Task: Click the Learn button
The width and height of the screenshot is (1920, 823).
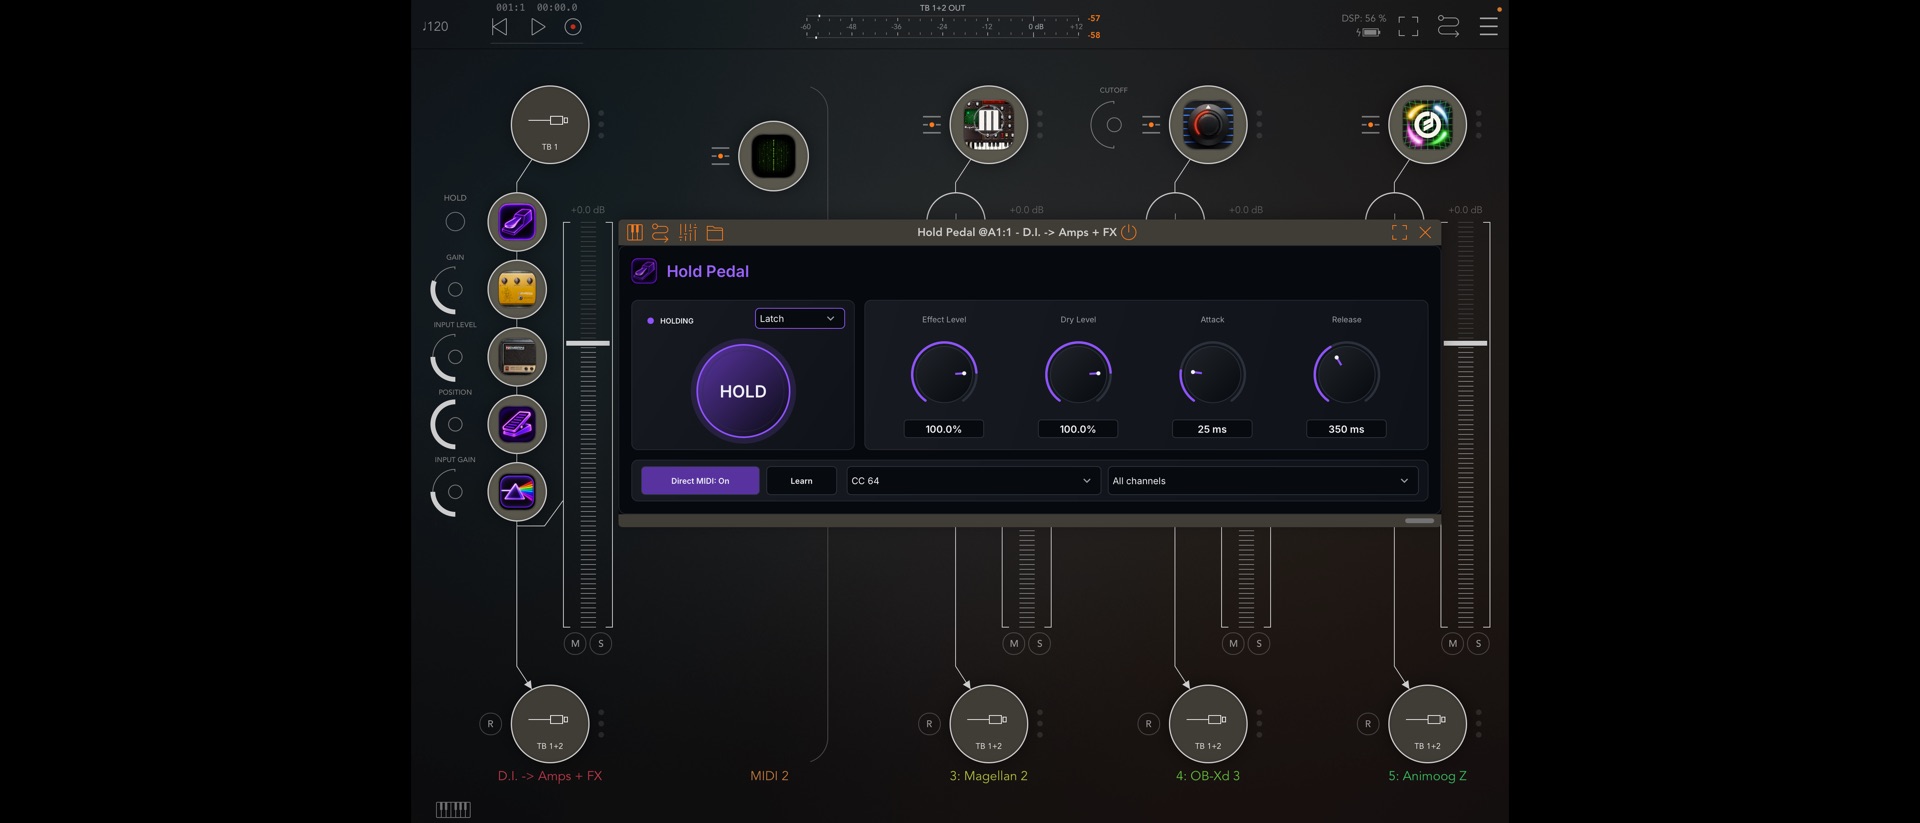Action: (801, 481)
